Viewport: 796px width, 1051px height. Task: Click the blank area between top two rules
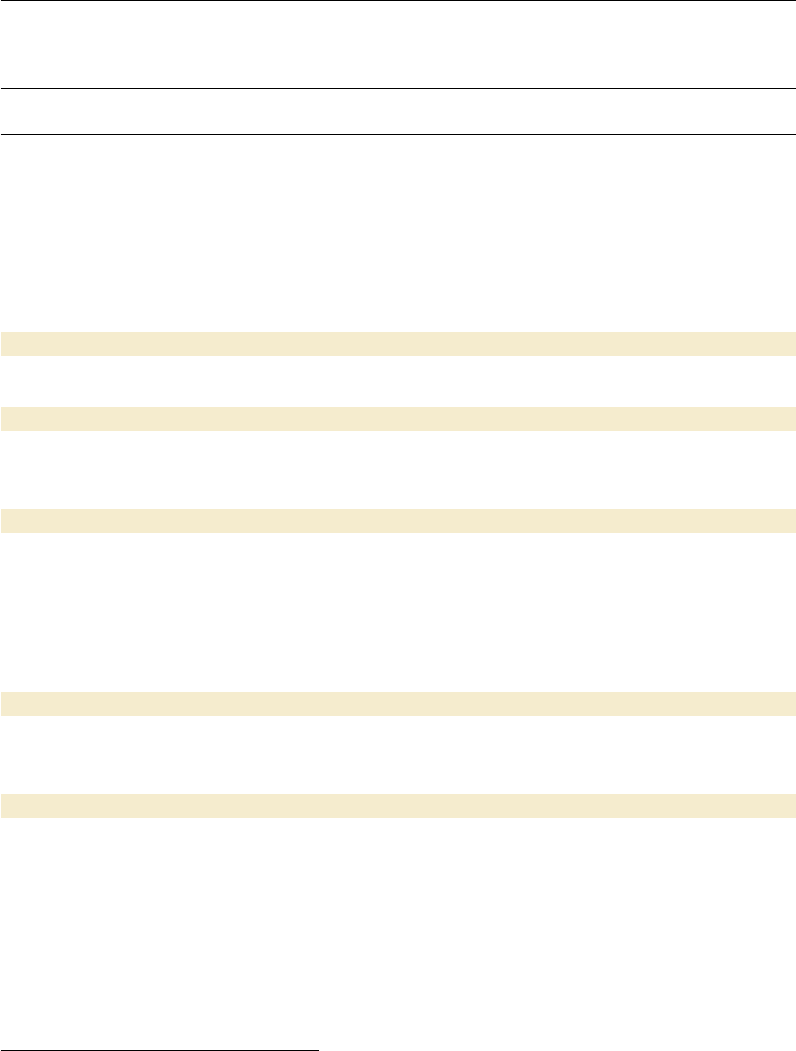(398, 45)
